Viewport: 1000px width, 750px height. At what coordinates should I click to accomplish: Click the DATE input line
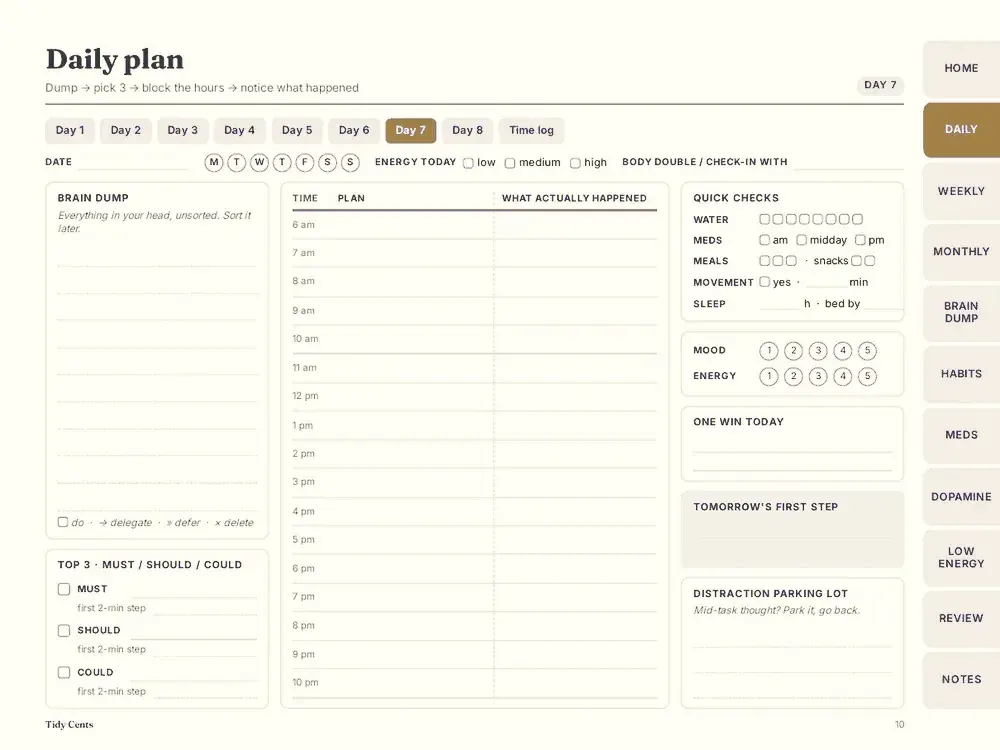[133, 163]
